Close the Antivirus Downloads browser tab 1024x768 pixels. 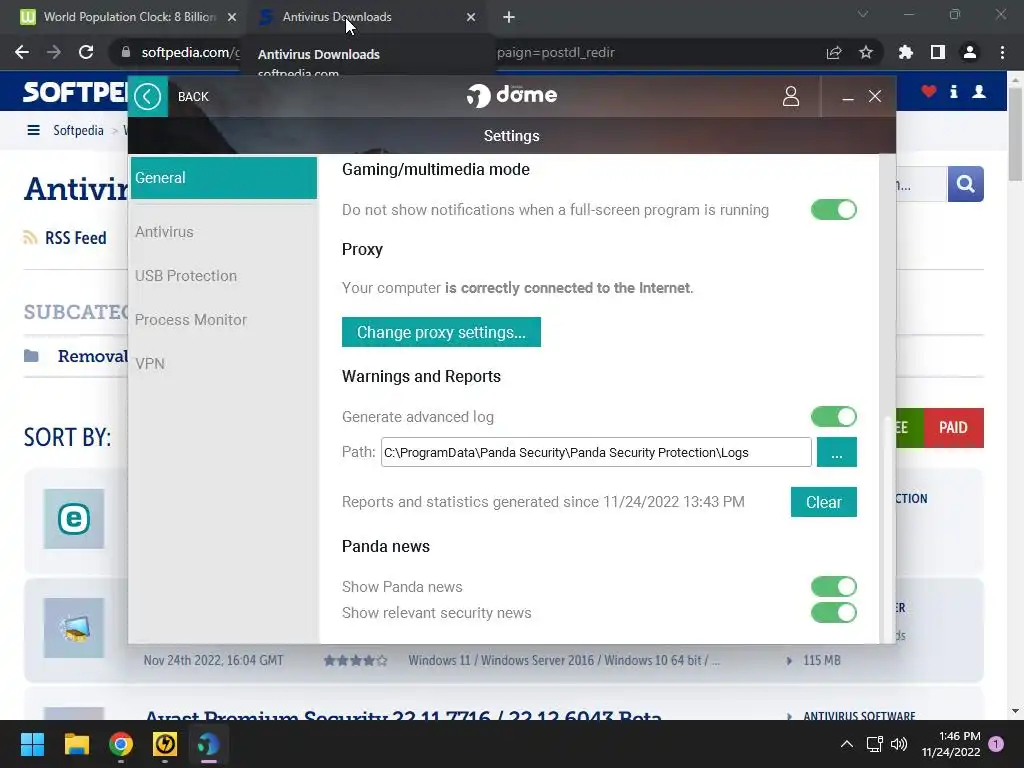[x=471, y=17]
